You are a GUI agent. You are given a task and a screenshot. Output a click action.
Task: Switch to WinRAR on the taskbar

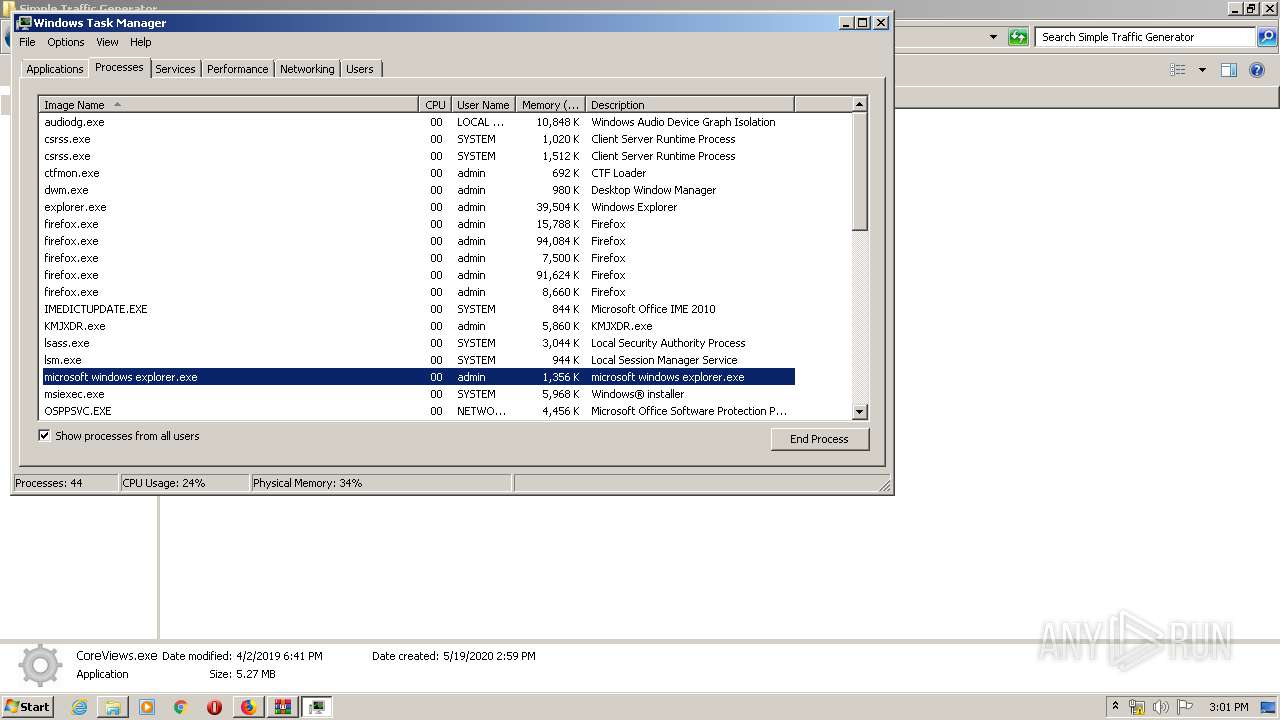(282, 707)
